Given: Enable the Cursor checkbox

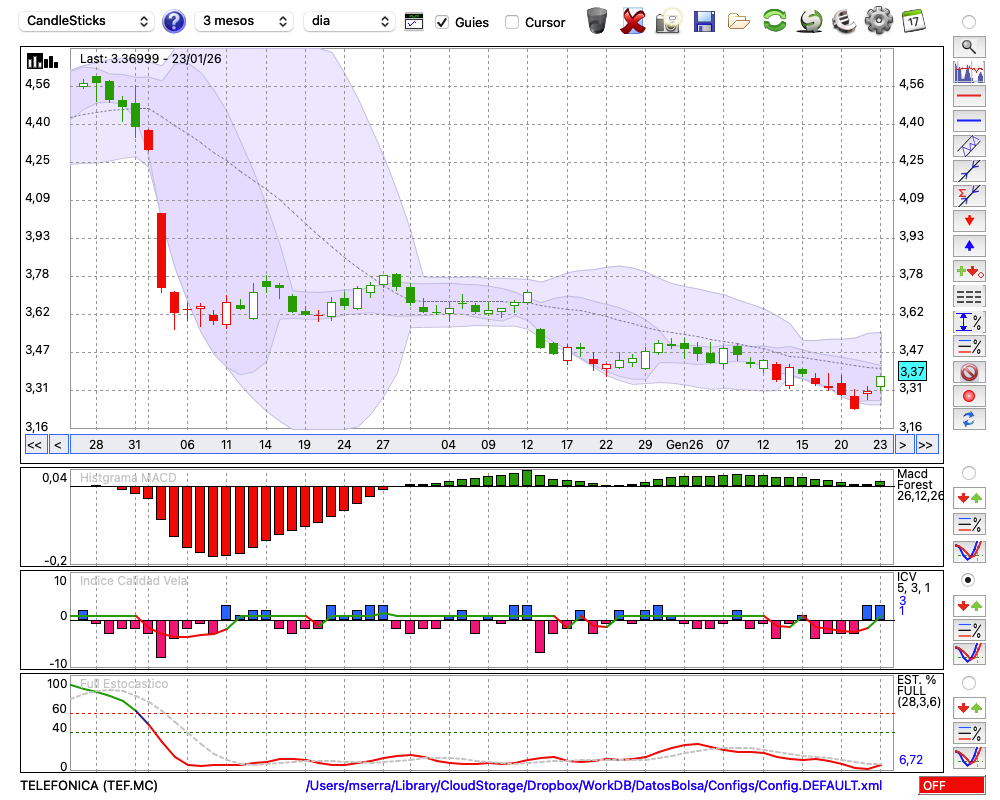Looking at the screenshot, I should tap(512, 22).
